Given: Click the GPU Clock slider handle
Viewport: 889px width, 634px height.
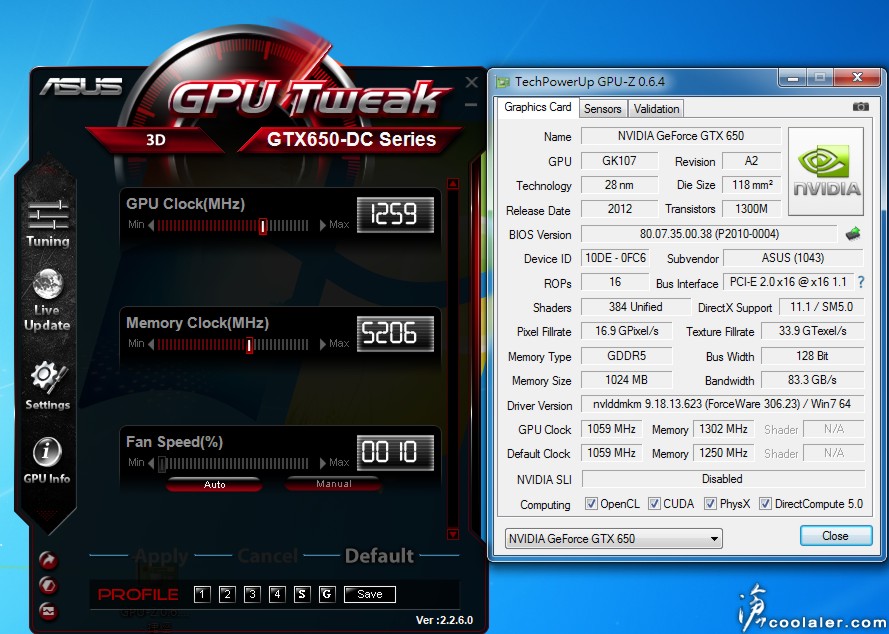Looking at the screenshot, I should click(263, 226).
